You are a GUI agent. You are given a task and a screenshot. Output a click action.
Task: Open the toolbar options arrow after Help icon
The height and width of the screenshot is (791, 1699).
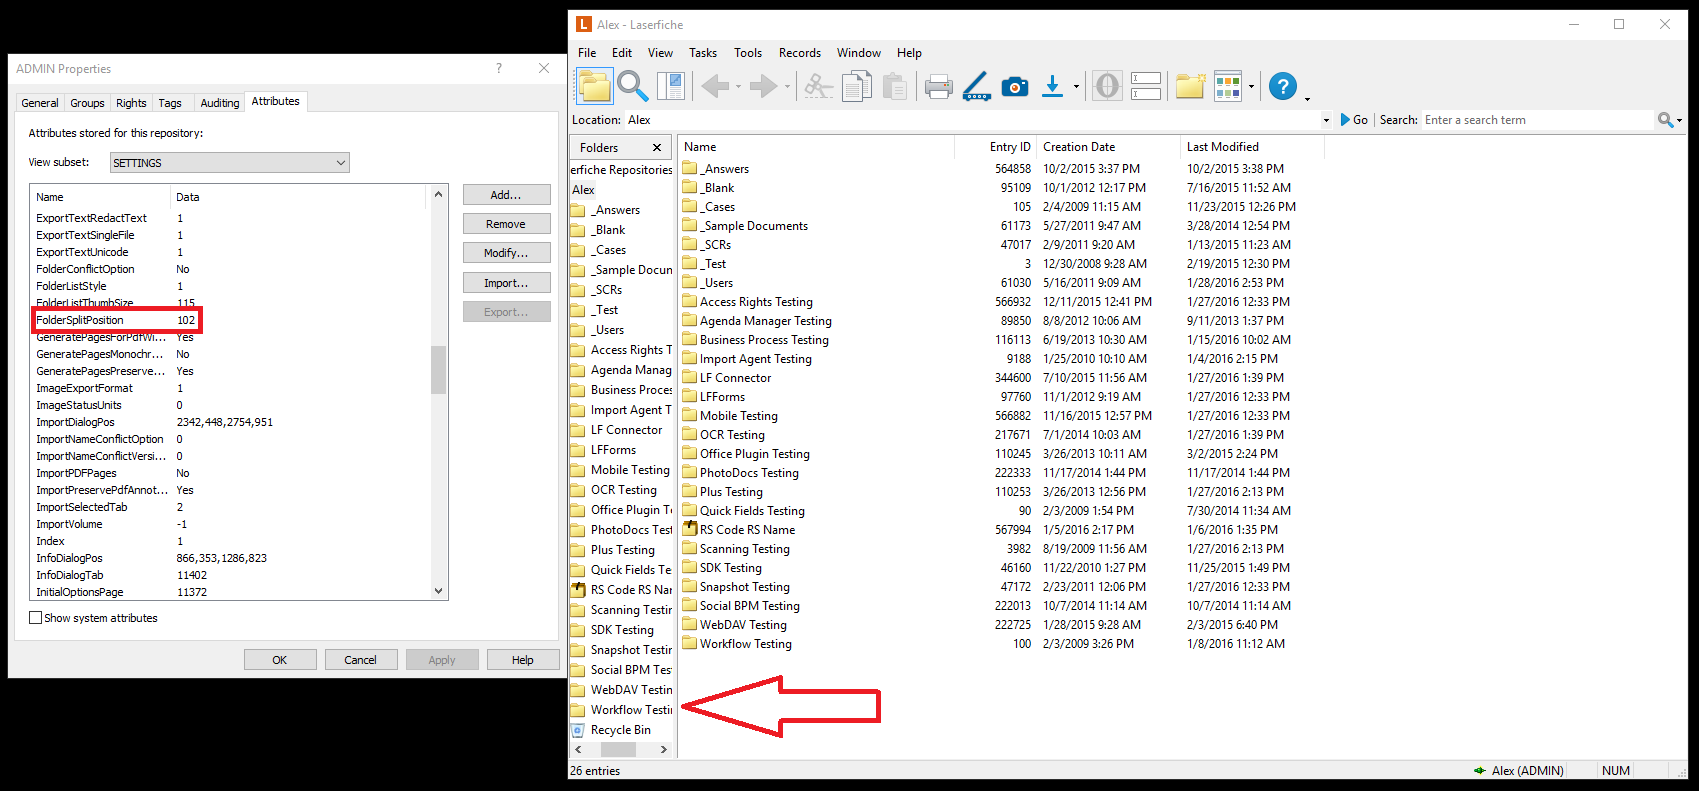pyautogui.click(x=1307, y=98)
